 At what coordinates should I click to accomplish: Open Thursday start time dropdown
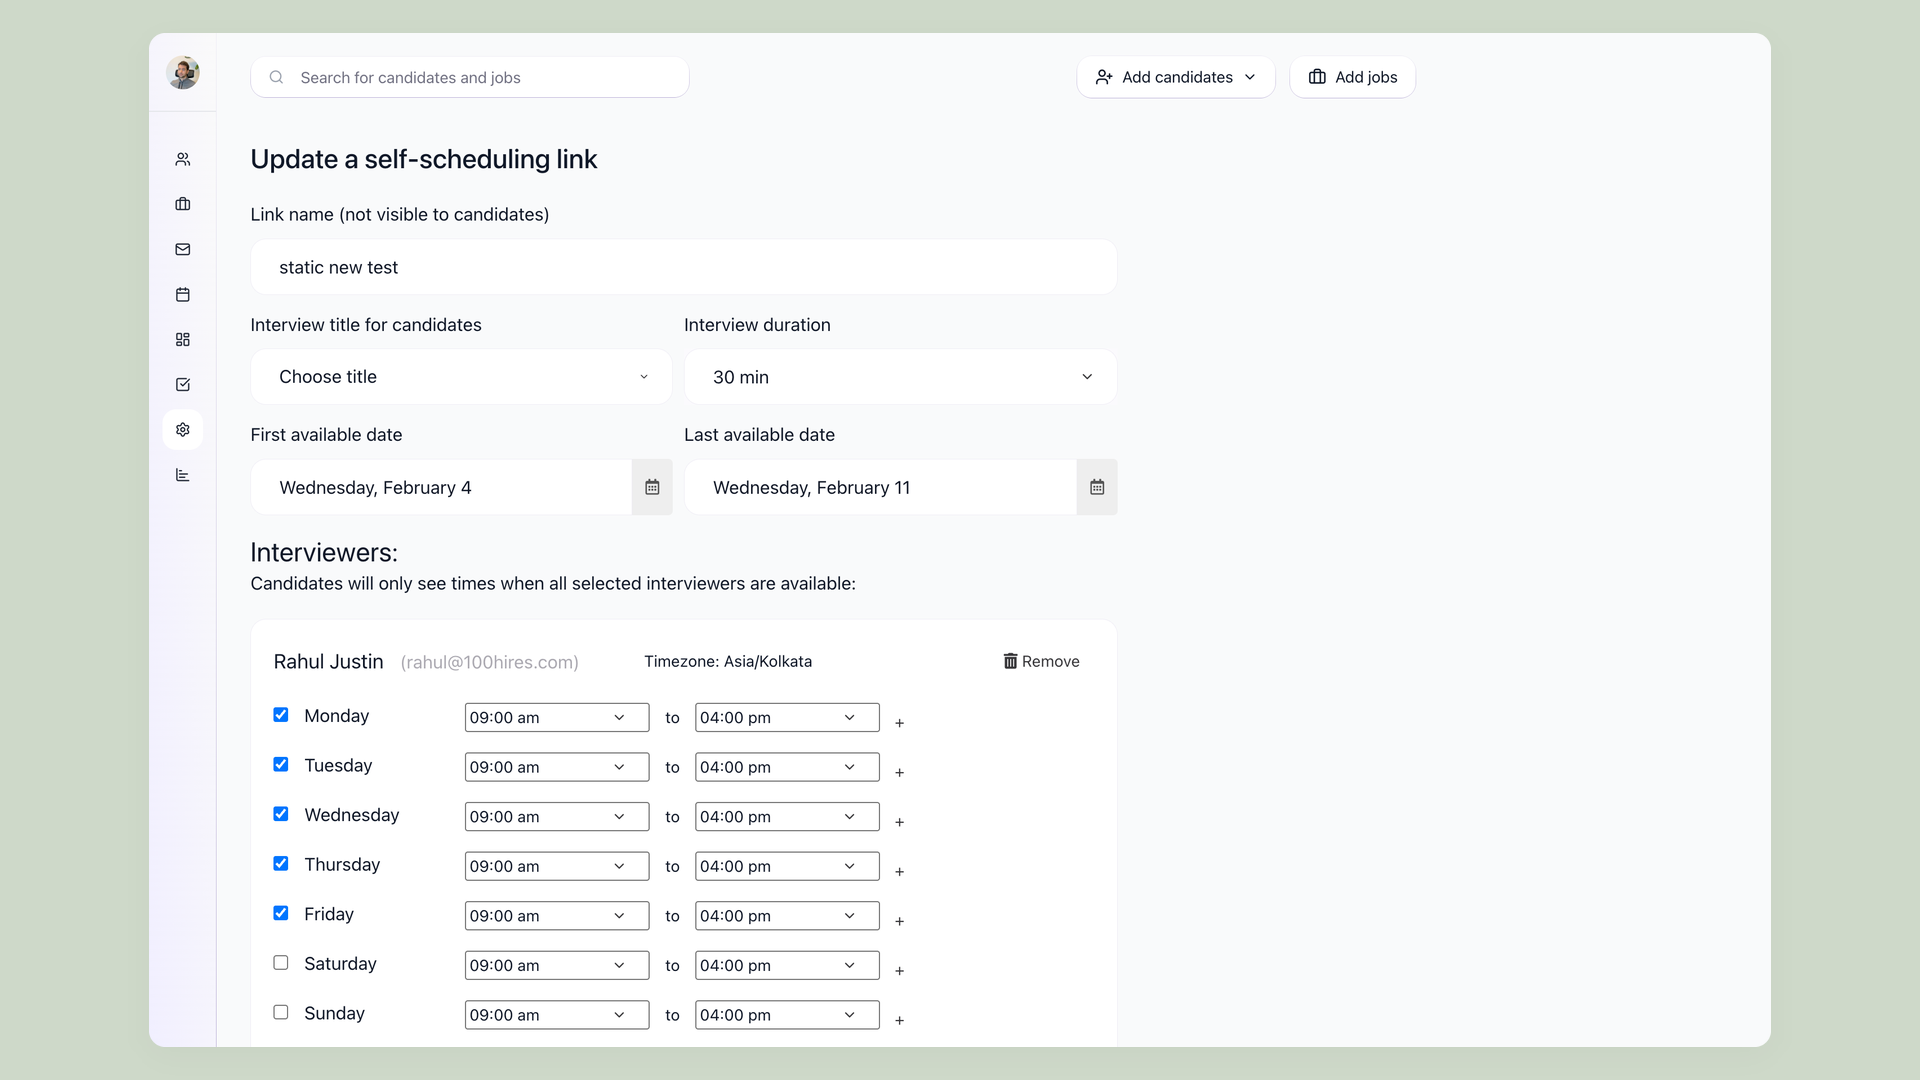pos(557,866)
